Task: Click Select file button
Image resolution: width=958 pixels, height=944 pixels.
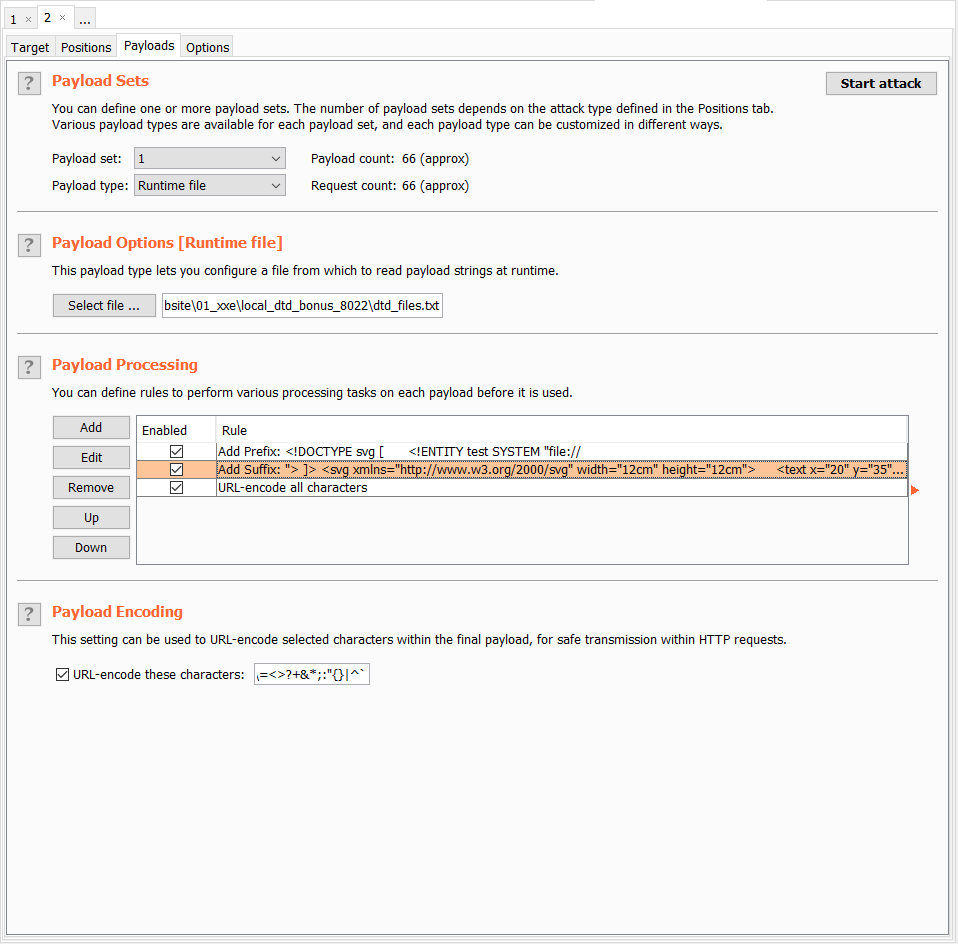Action: click(x=104, y=306)
